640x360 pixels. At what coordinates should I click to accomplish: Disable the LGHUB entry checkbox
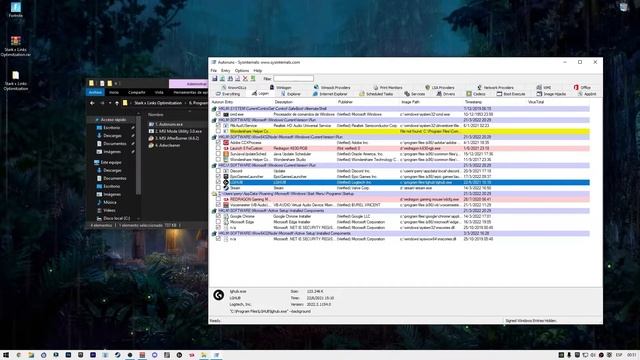(x=218, y=182)
